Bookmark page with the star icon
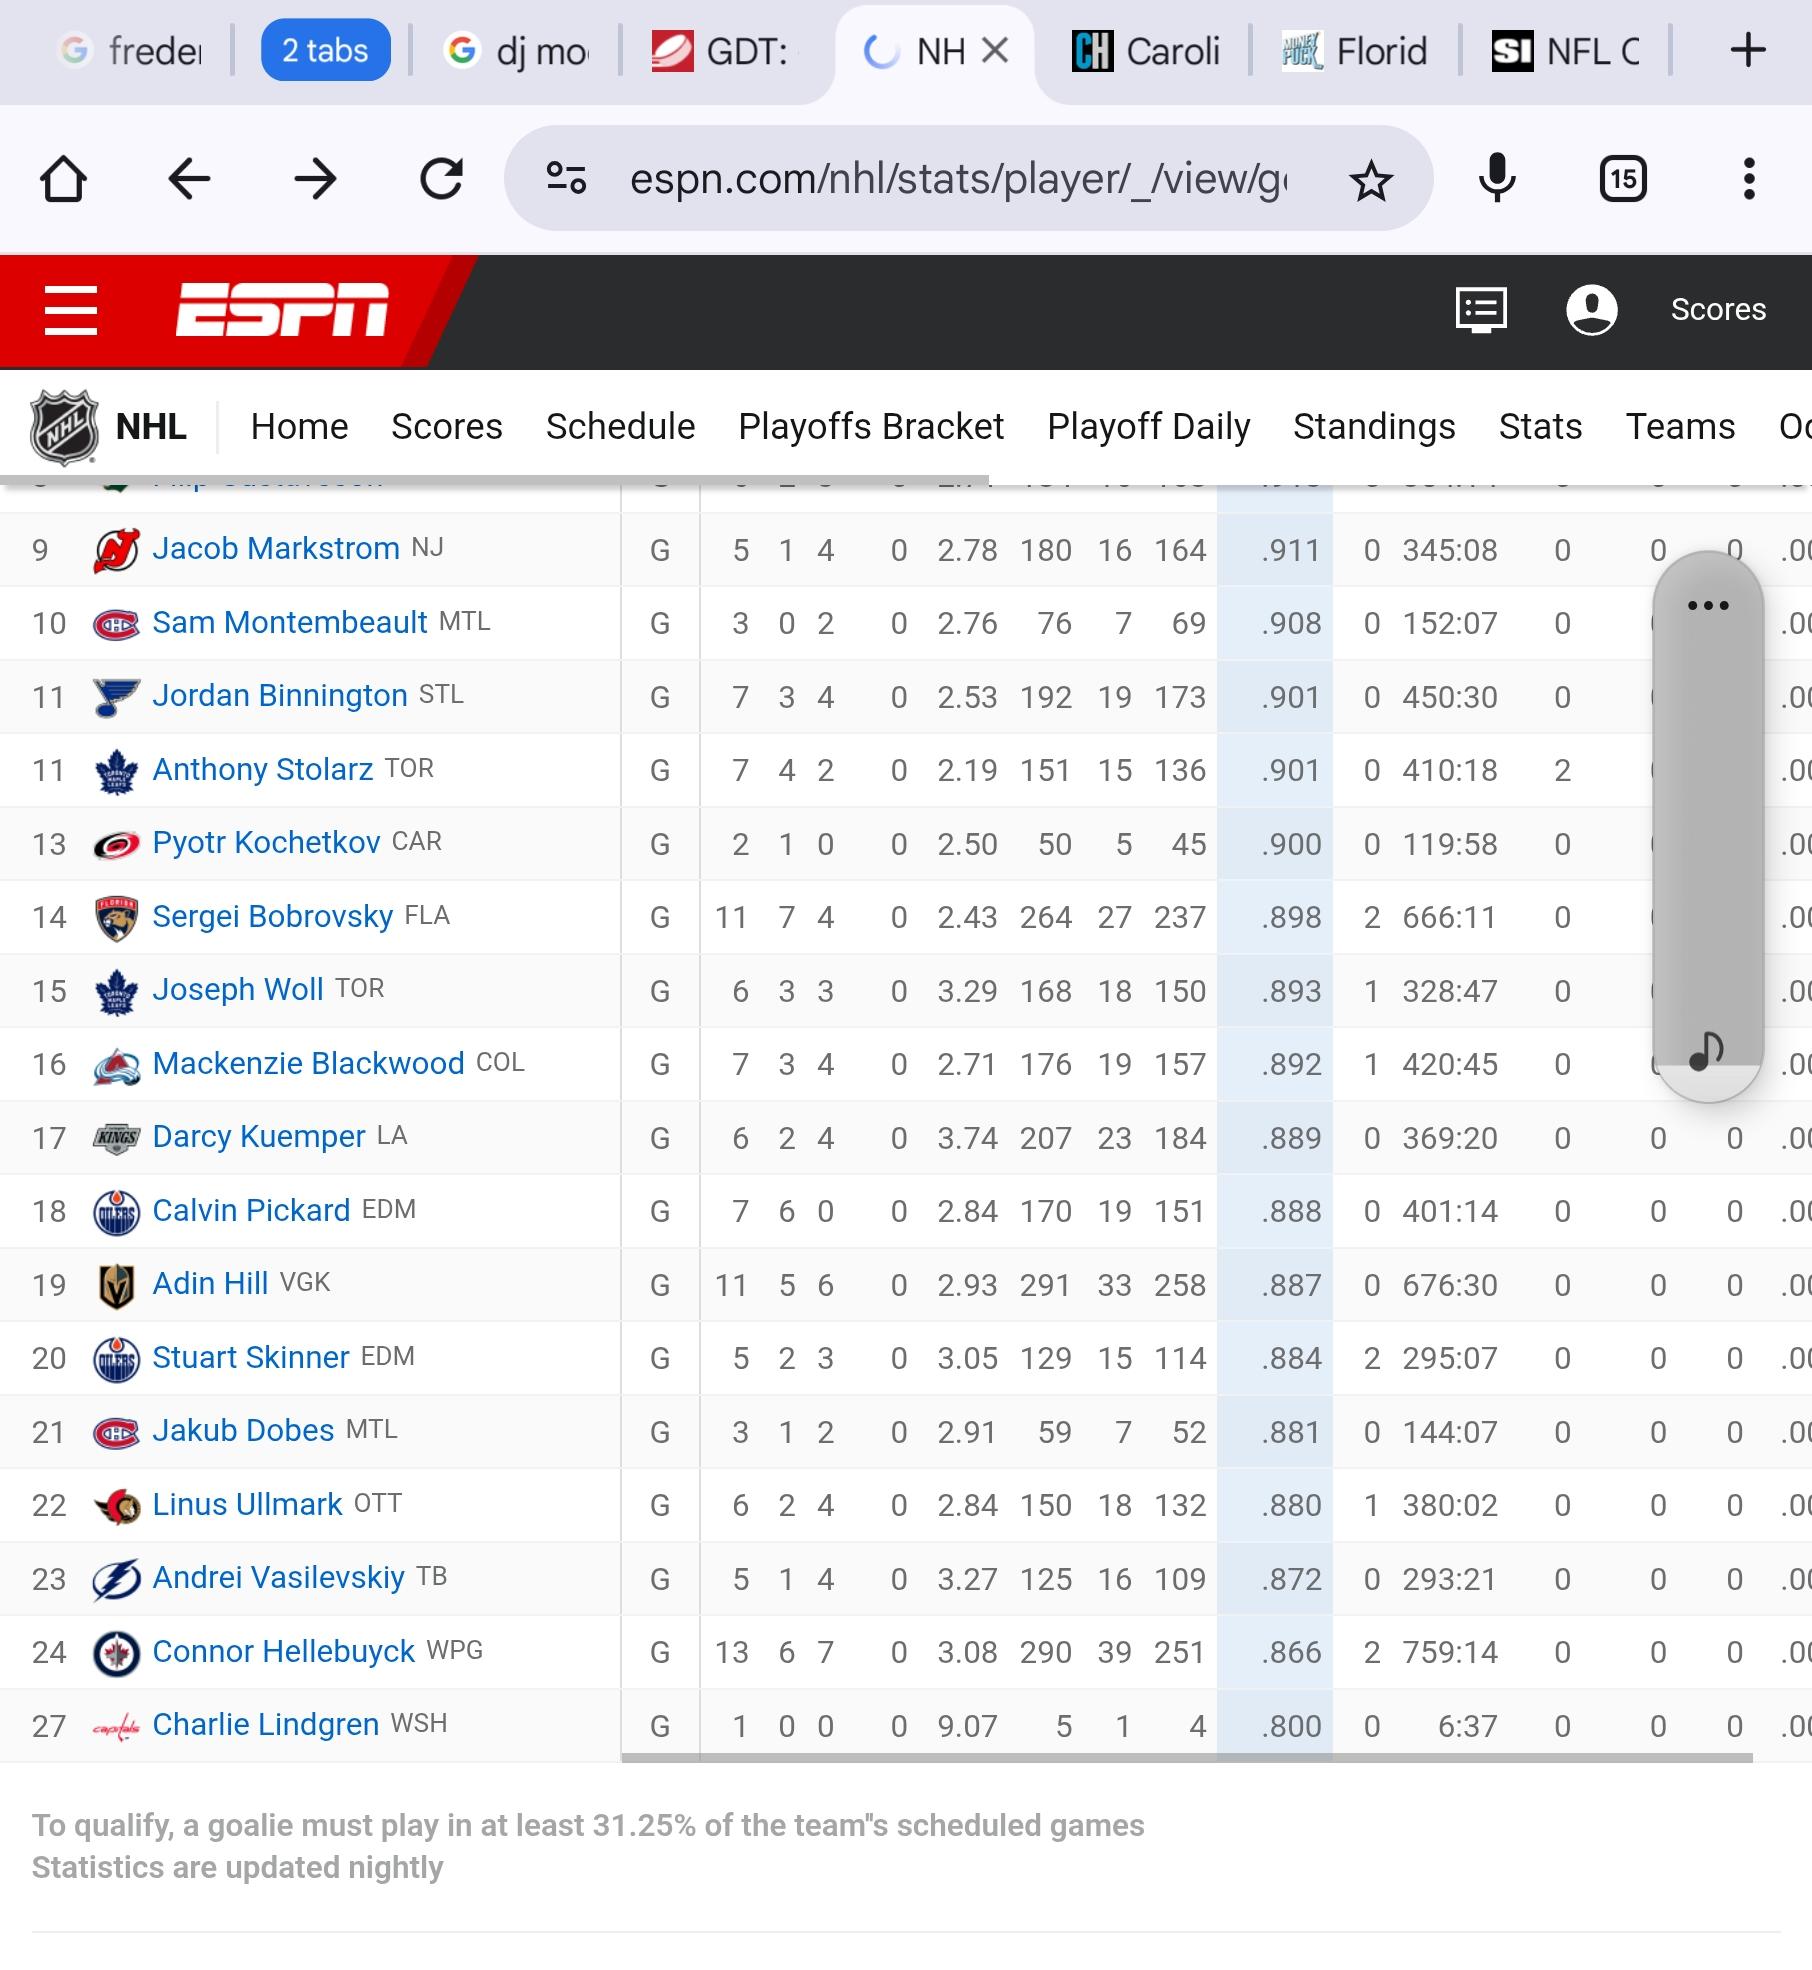The image size is (1812, 1970). pyautogui.click(x=1370, y=181)
